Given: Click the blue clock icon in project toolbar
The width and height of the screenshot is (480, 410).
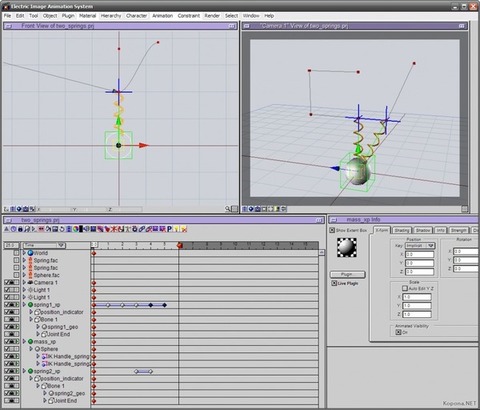Looking at the screenshot, I should tap(13, 229).
